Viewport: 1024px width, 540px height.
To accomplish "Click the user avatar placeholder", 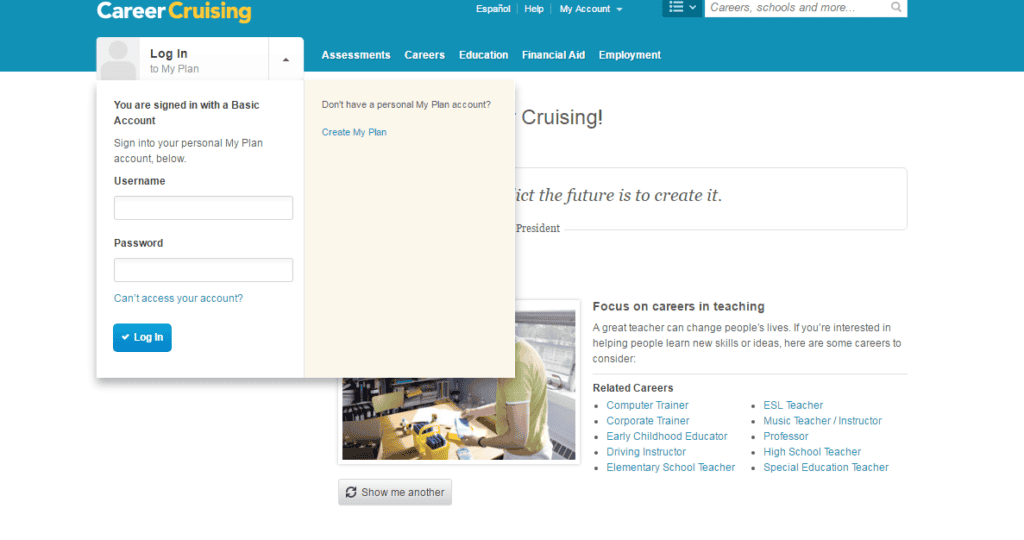I will click(118, 59).
